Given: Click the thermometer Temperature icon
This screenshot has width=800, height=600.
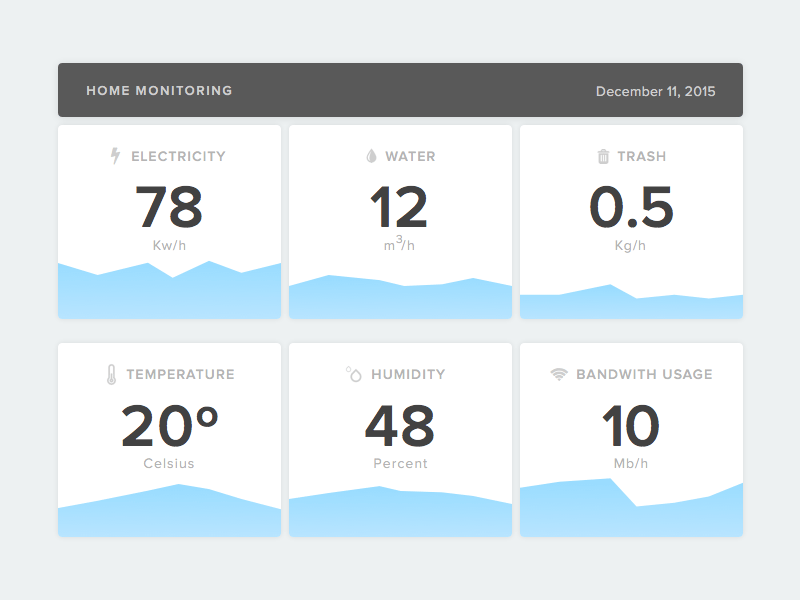Looking at the screenshot, I should (x=111, y=374).
